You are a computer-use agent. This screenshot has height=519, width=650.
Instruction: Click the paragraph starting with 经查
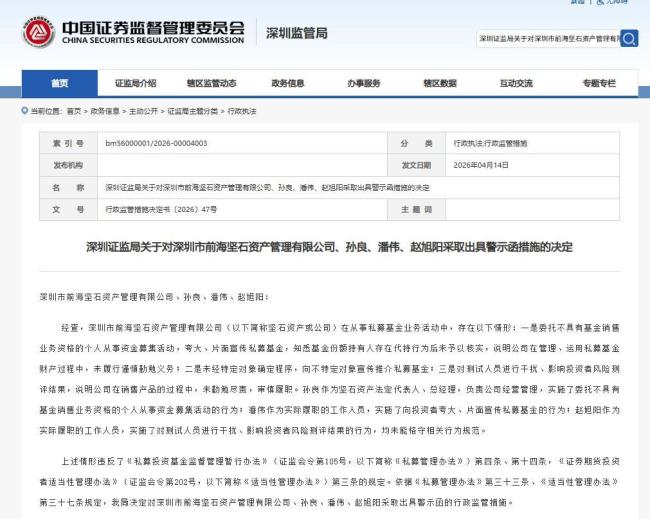330,379
